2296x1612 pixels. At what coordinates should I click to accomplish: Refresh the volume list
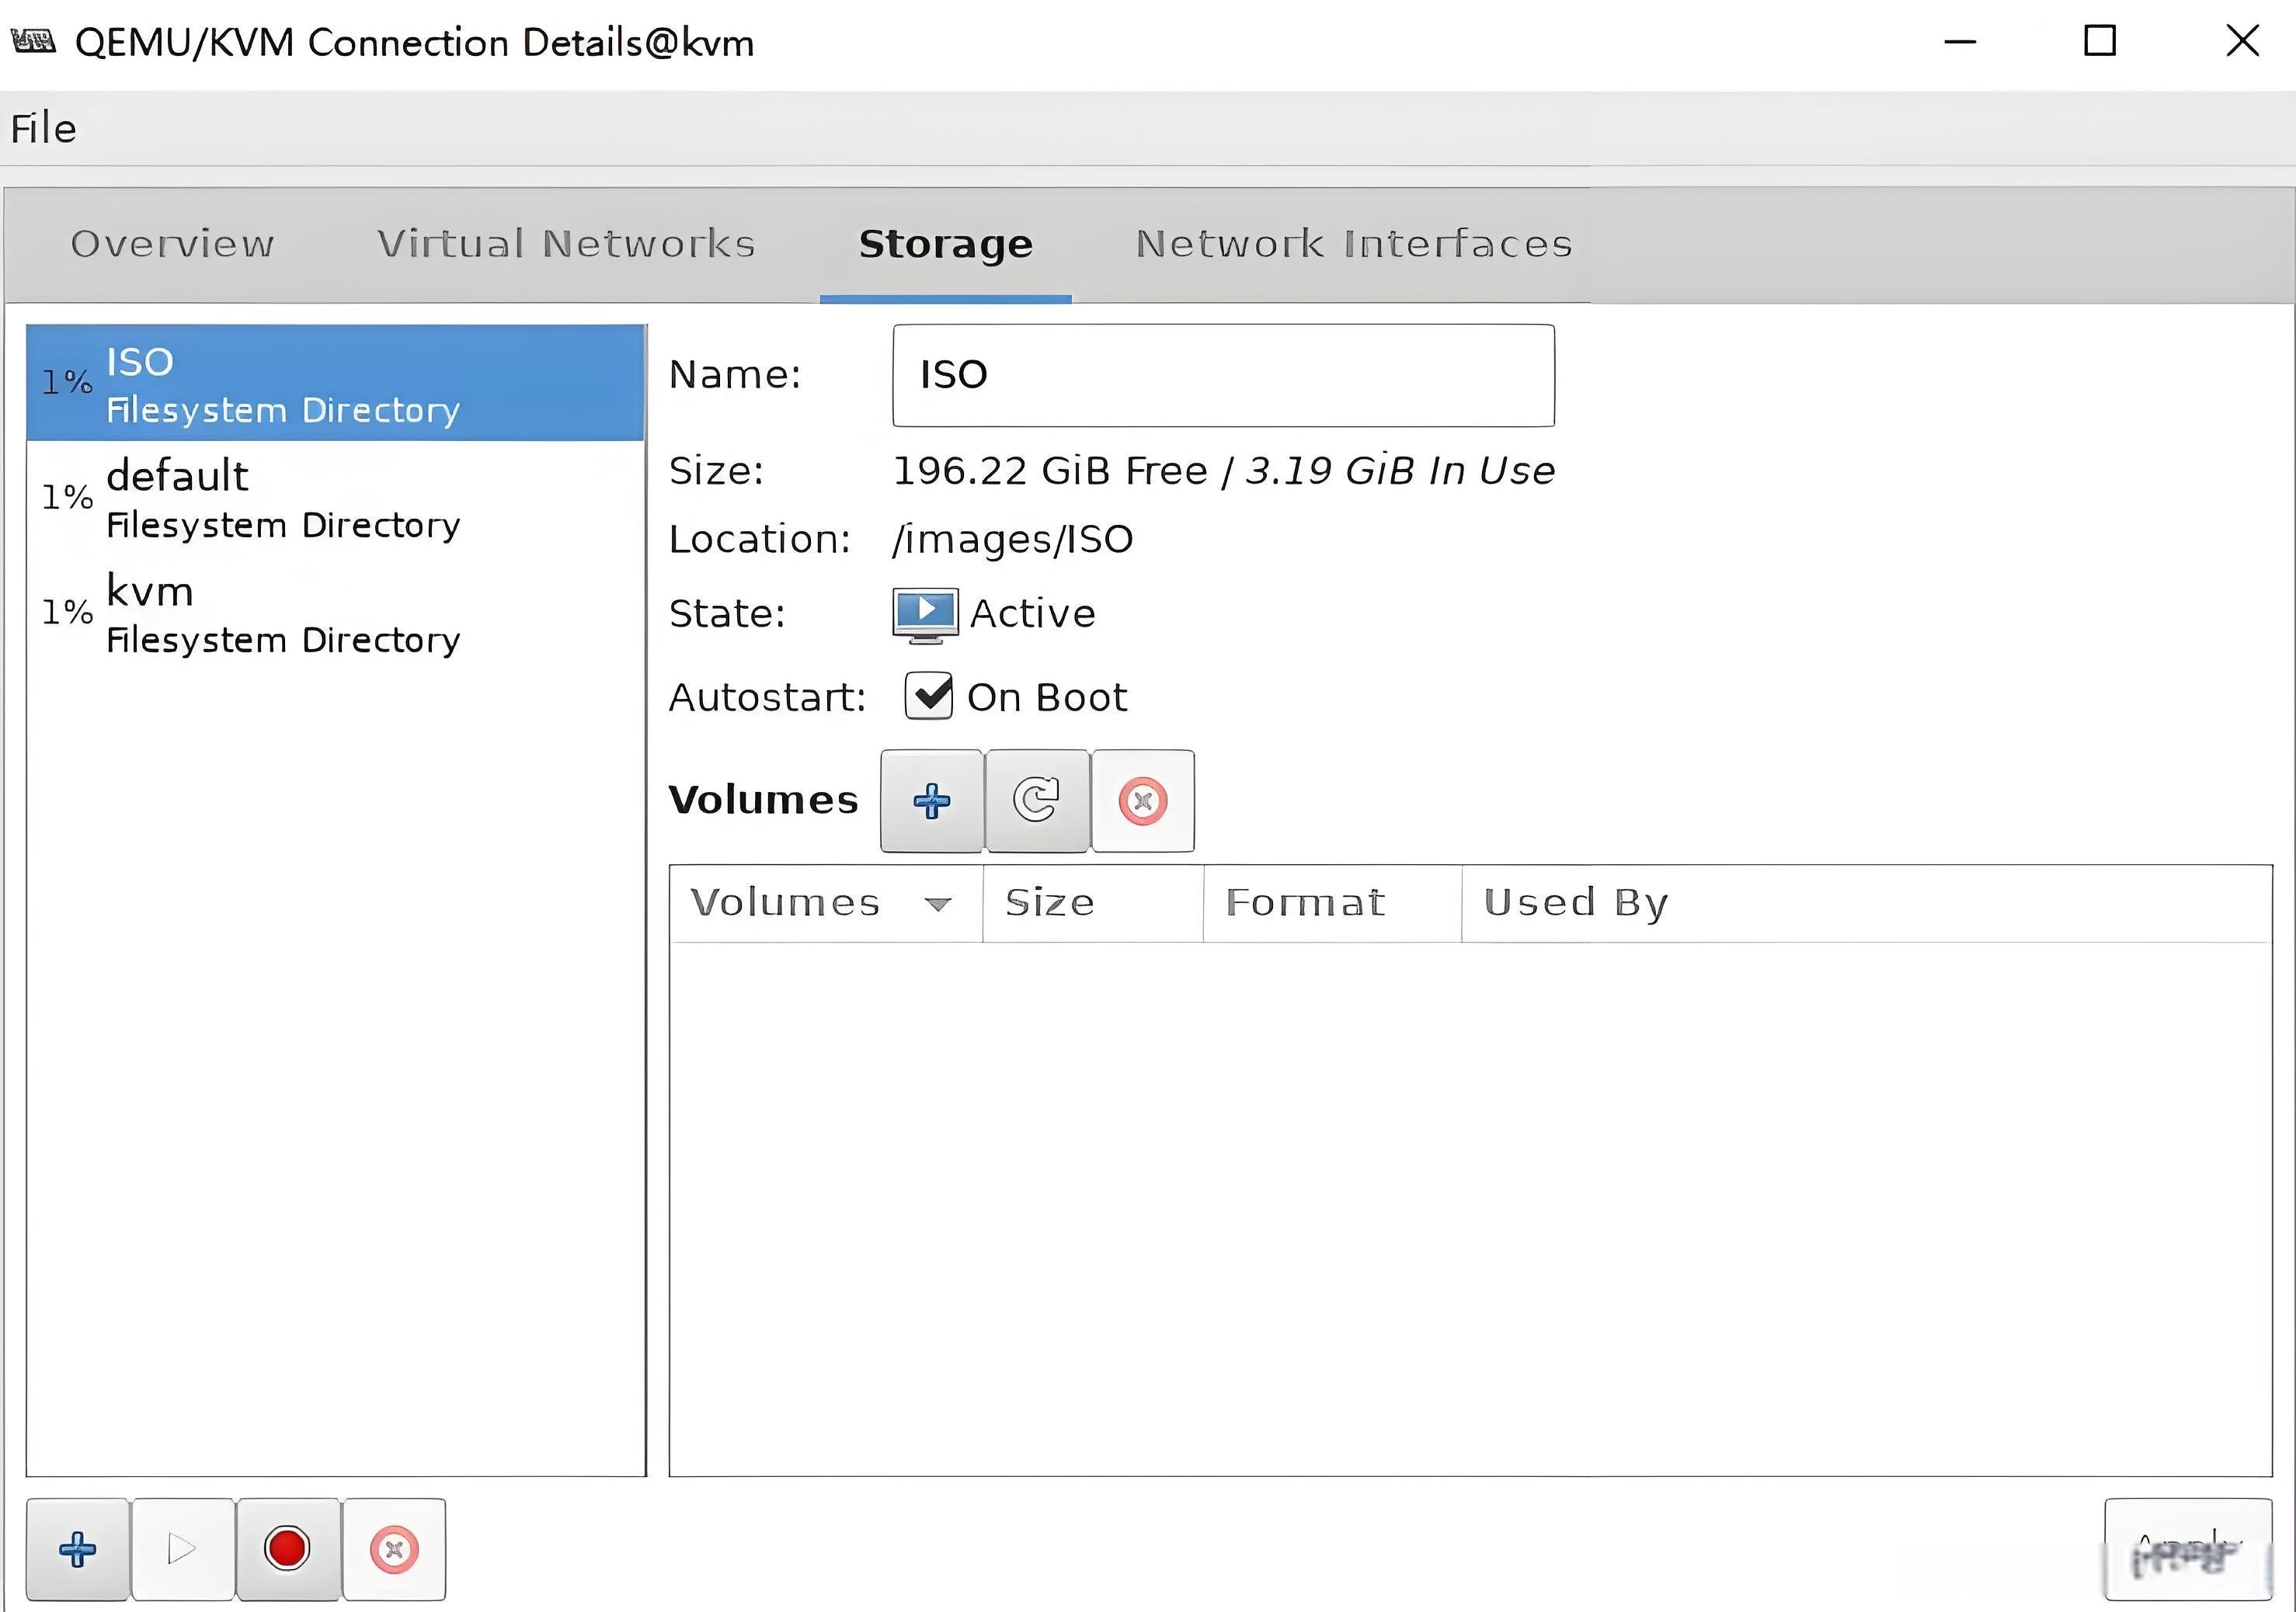pyautogui.click(x=1036, y=801)
